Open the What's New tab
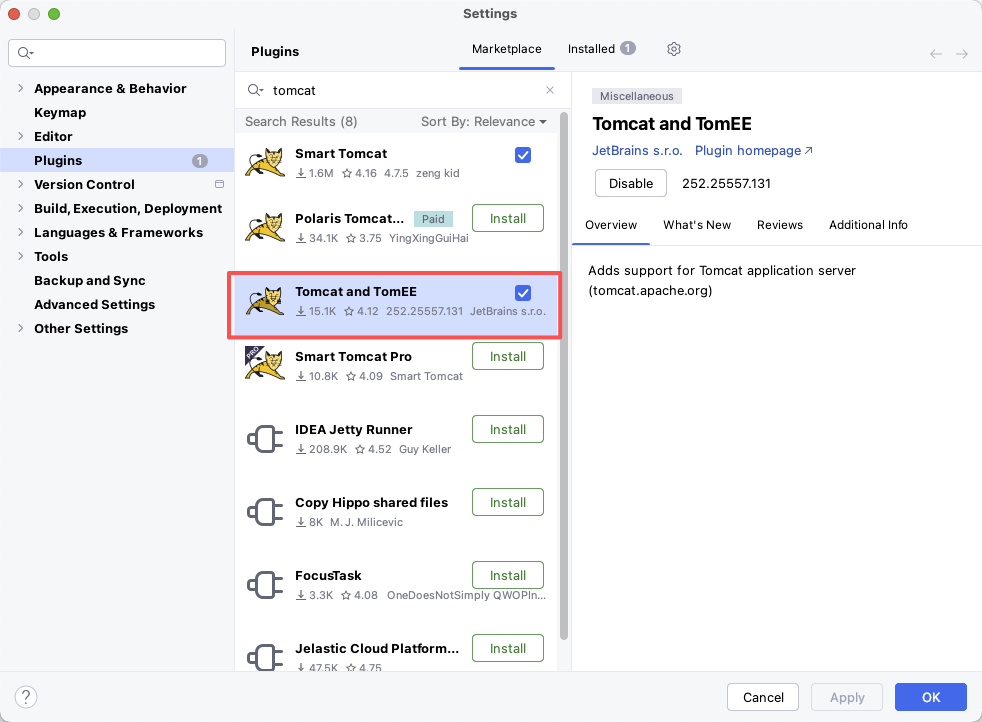Viewport: 982px width, 722px height. [x=697, y=225]
